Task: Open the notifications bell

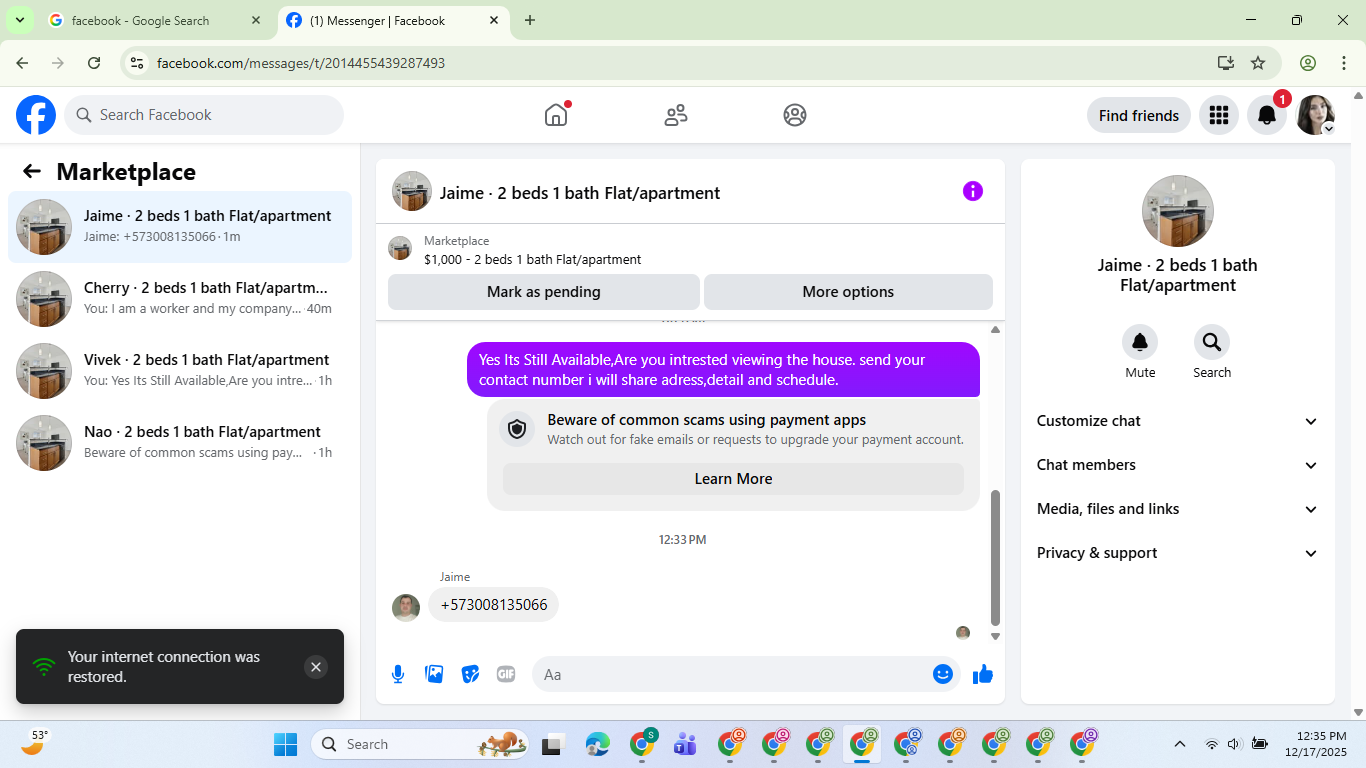Action: pos(1267,115)
